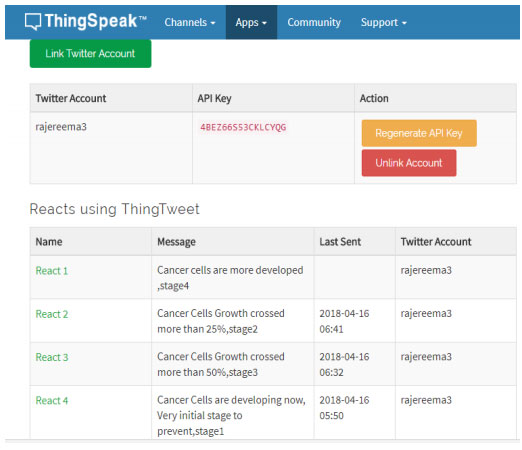The height and width of the screenshot is (450, 522).
Task: Click the API Key column header
Action: 214,99
